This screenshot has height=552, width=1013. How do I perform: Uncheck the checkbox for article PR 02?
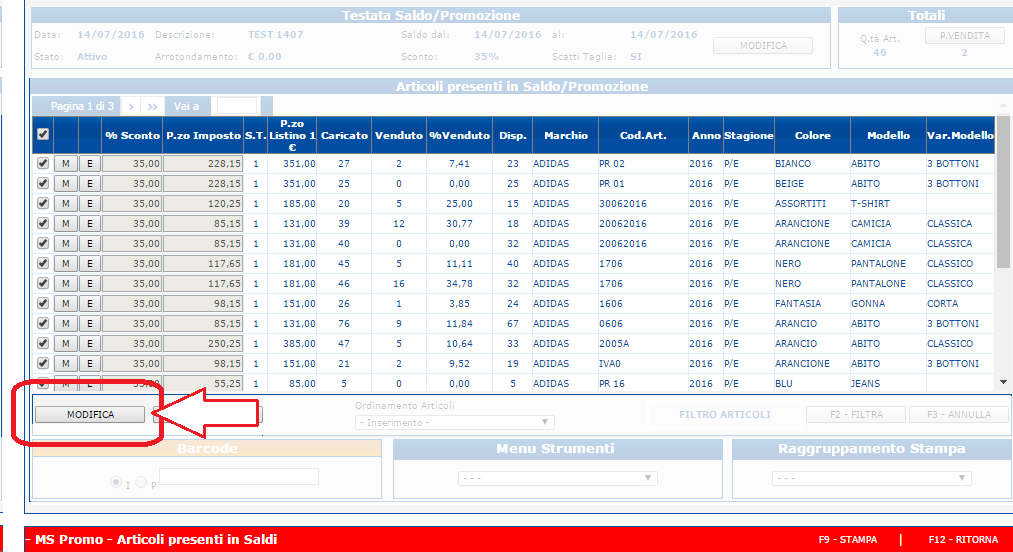[43, 164]
